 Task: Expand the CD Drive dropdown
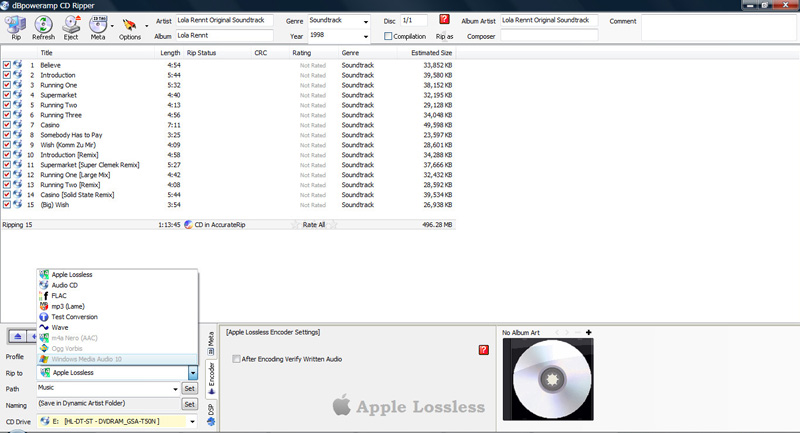click(192, 421)
